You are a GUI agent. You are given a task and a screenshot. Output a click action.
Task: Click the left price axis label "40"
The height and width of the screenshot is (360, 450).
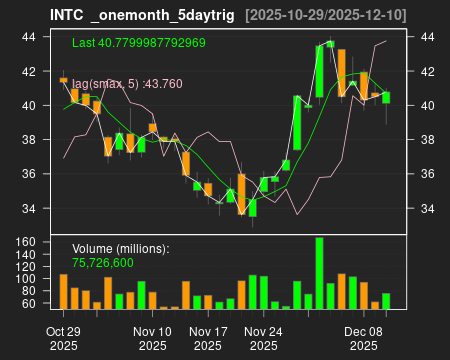29,106
